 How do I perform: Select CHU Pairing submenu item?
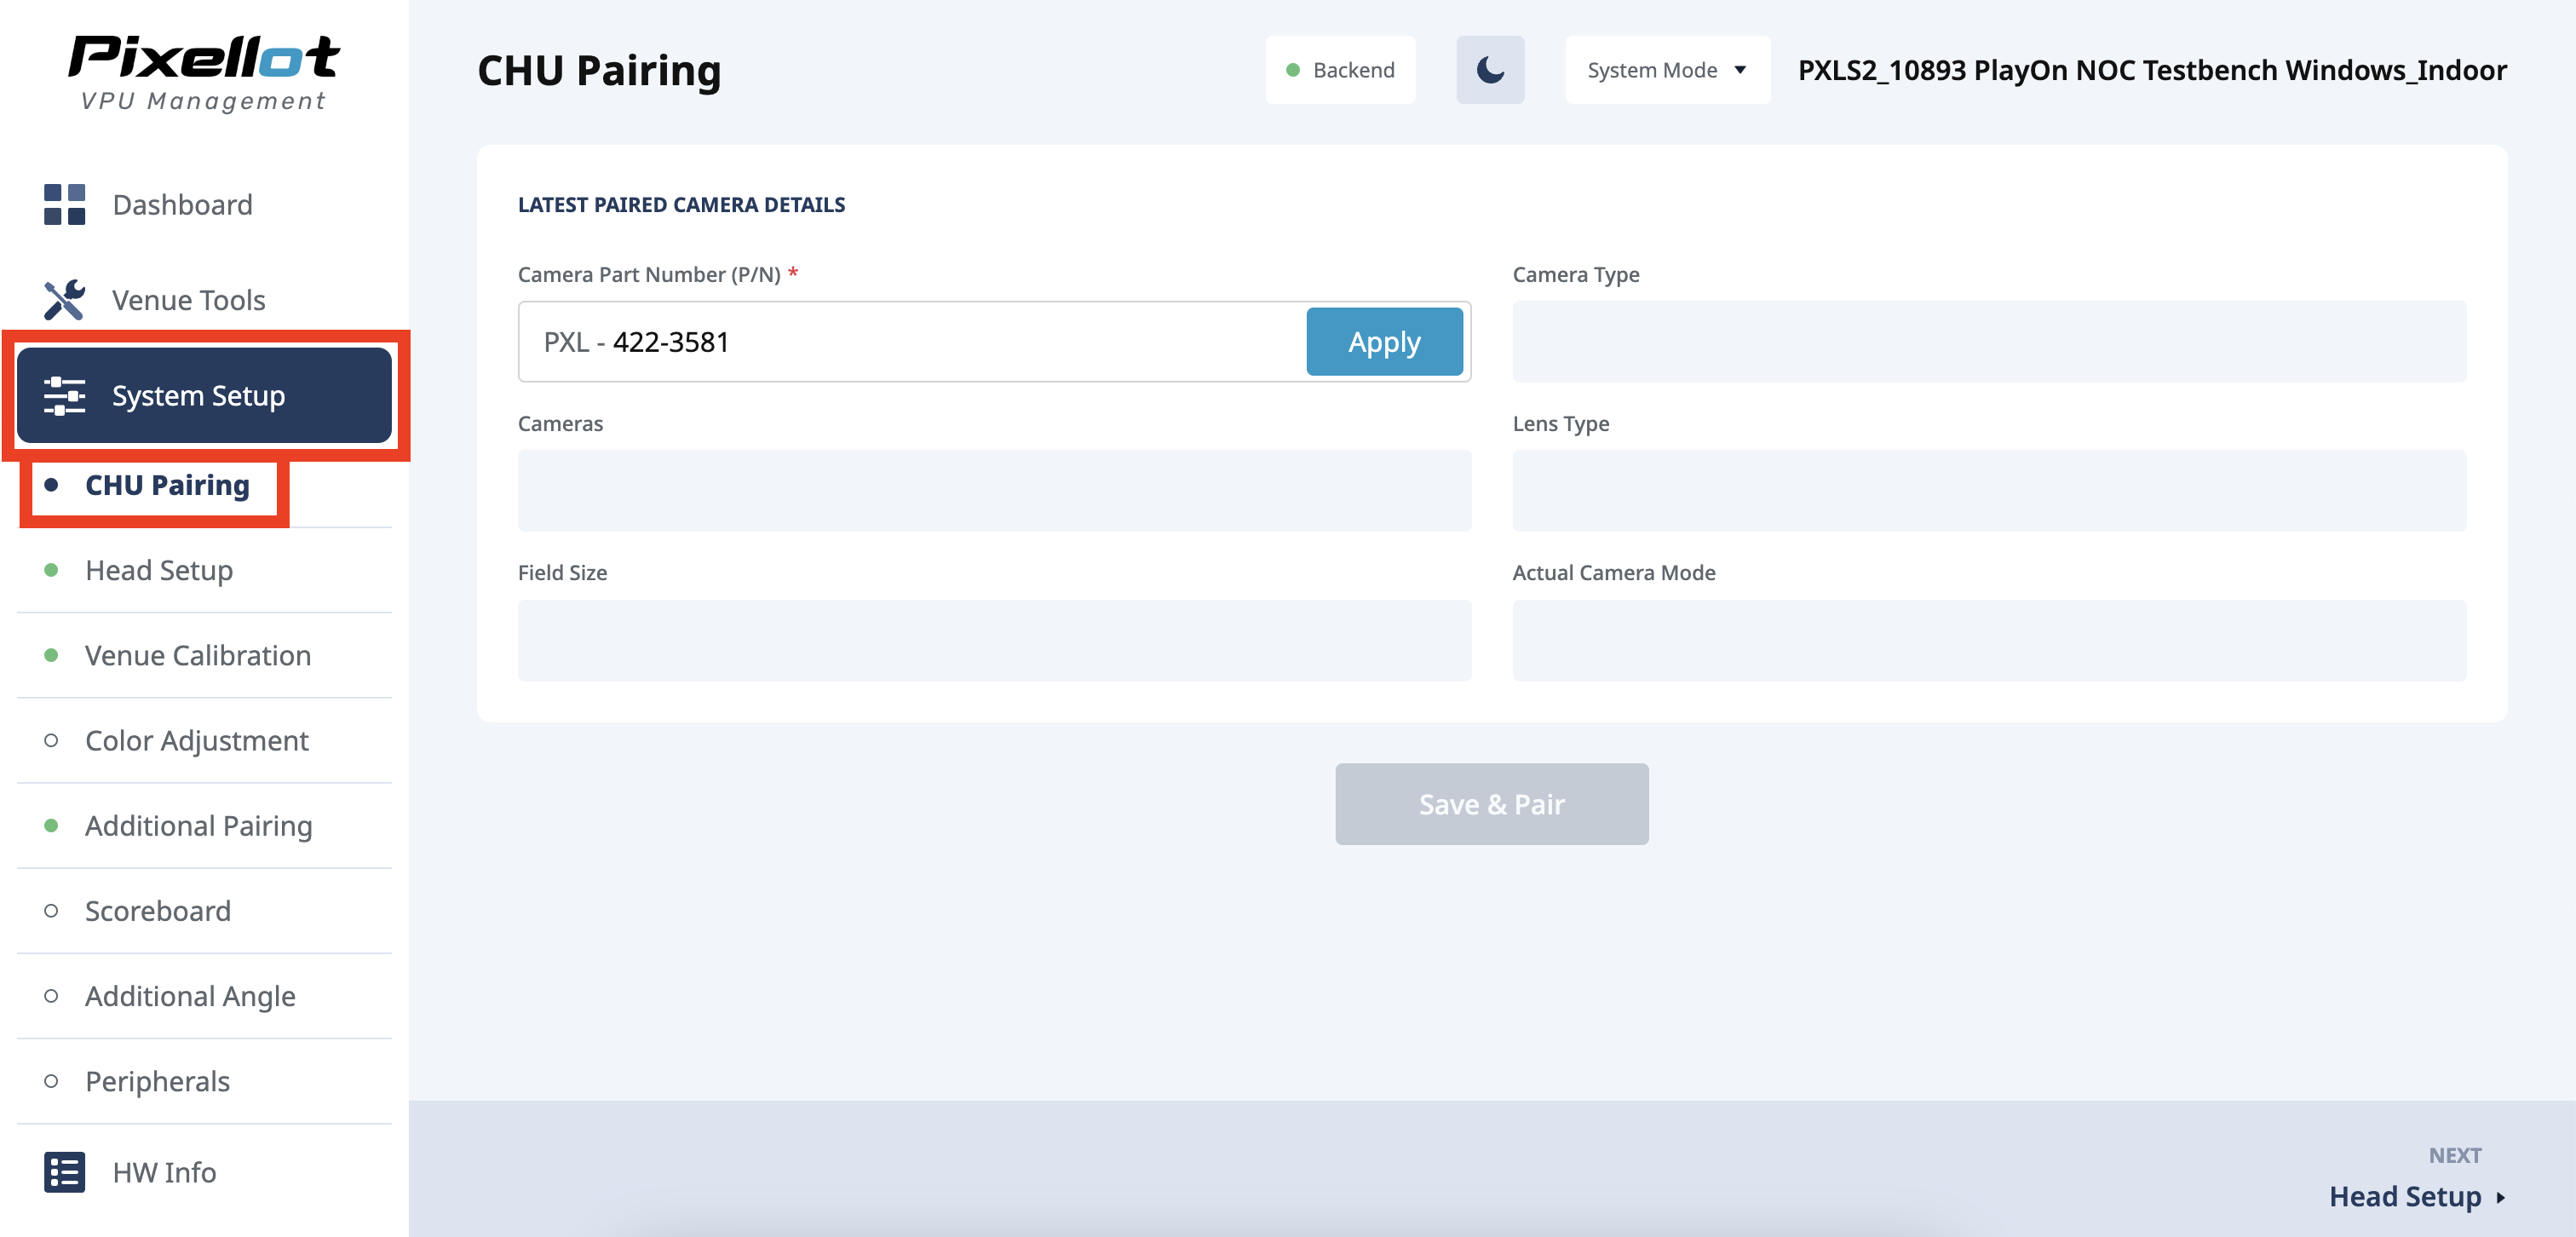(x=167, y=485)
